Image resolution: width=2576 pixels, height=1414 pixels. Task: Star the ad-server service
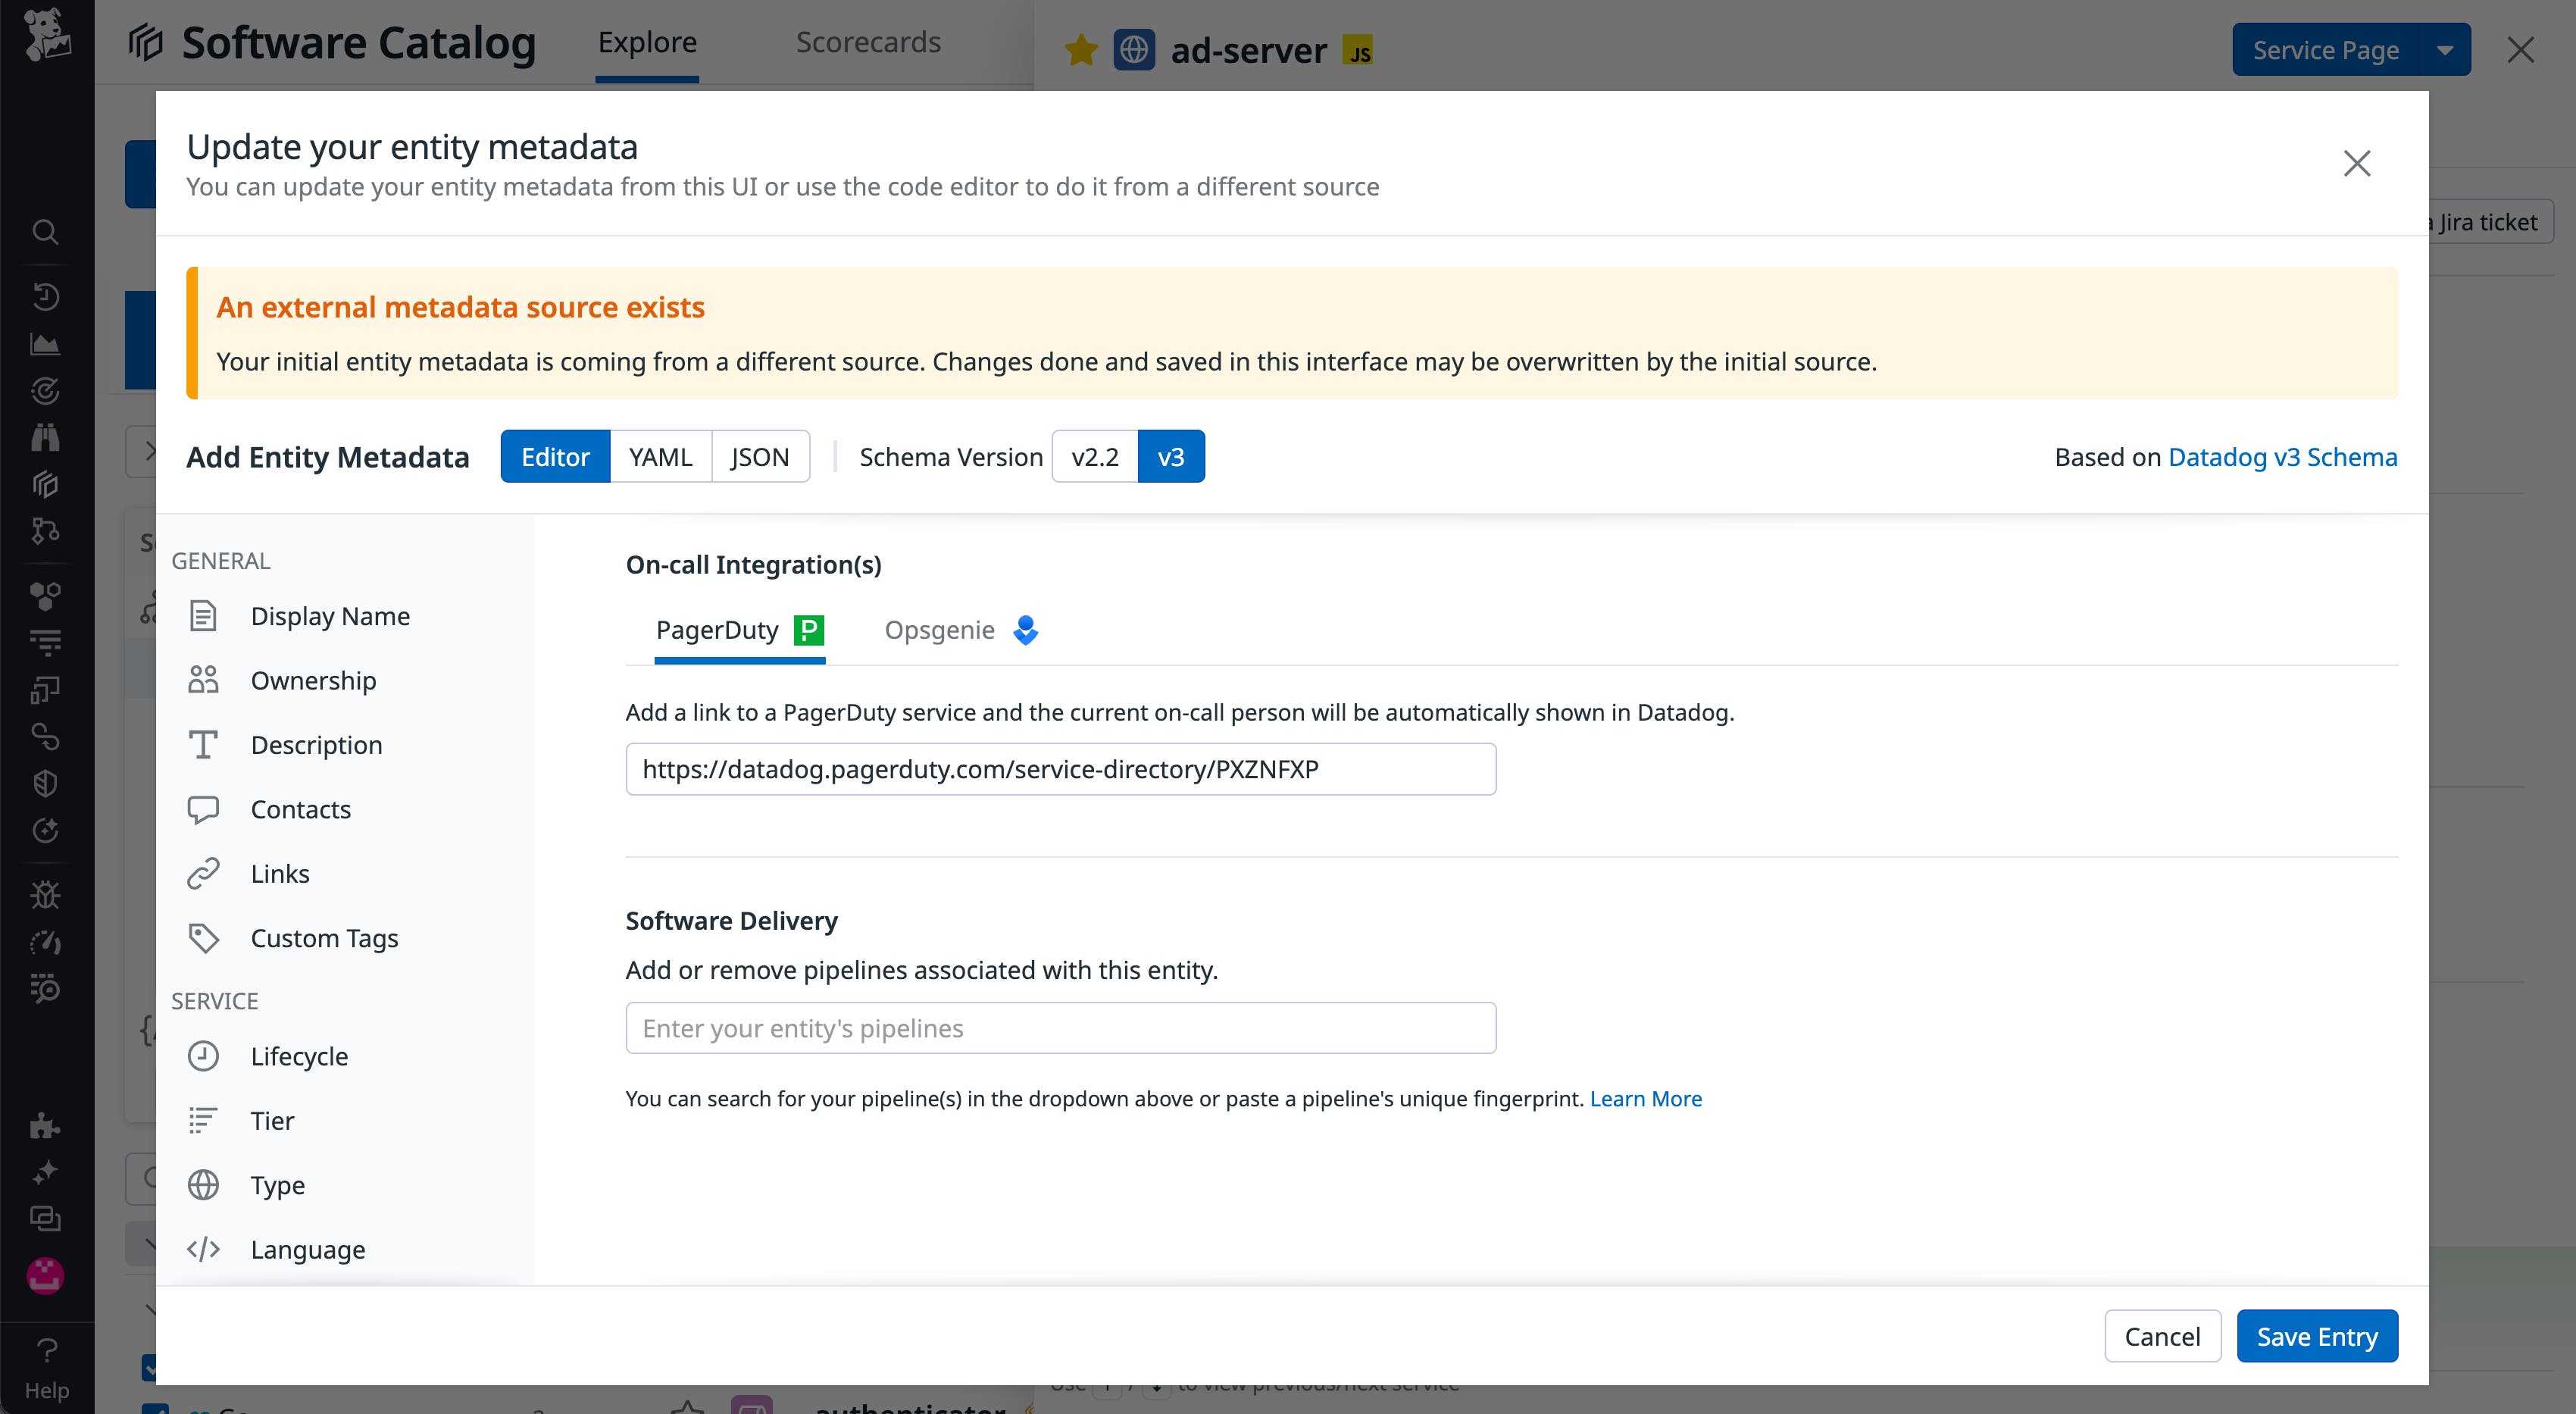1081,49
